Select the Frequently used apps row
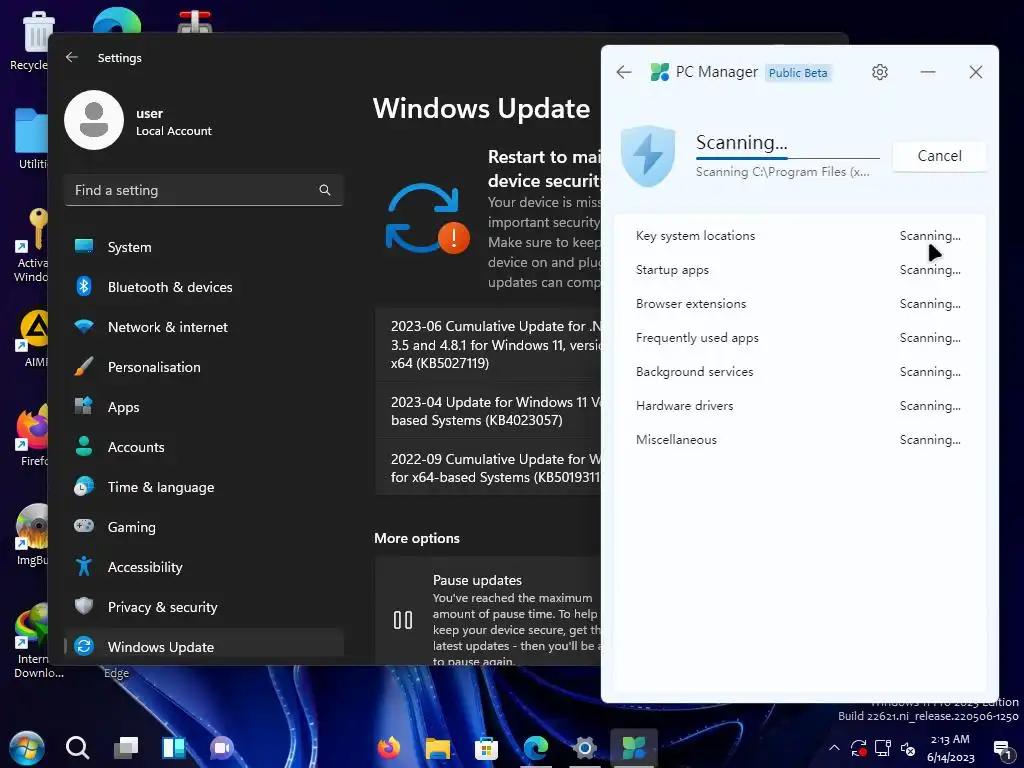Viewport: 1024px width, 768px height. click(798, 338)
